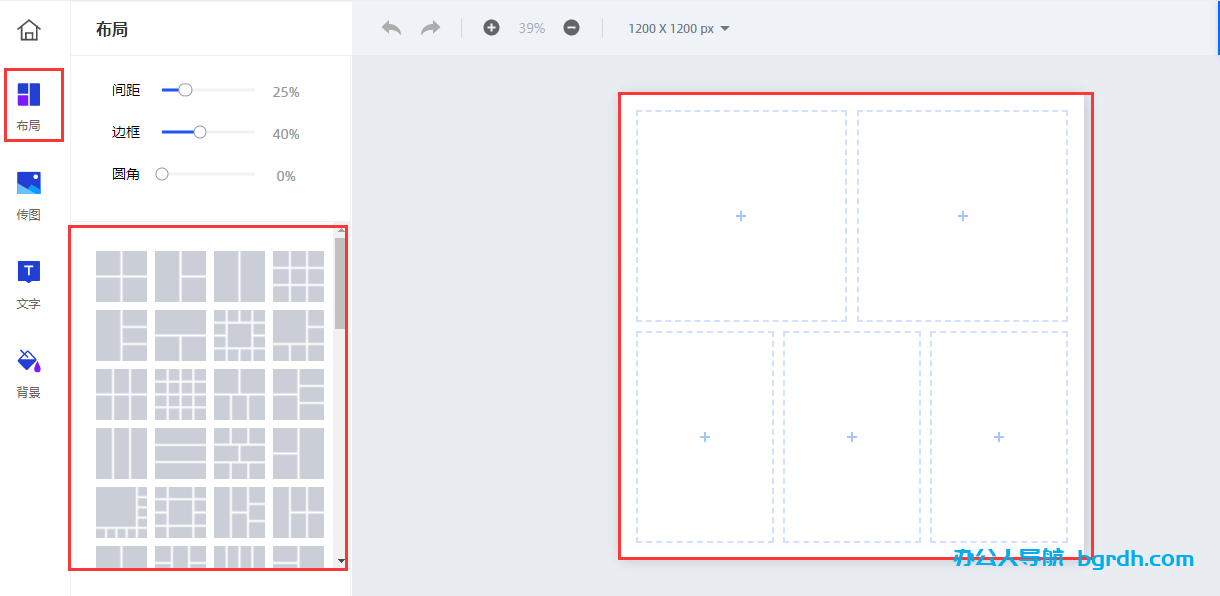
Task: Zoom in with the plus circle icon
Action: pos(491,28)
